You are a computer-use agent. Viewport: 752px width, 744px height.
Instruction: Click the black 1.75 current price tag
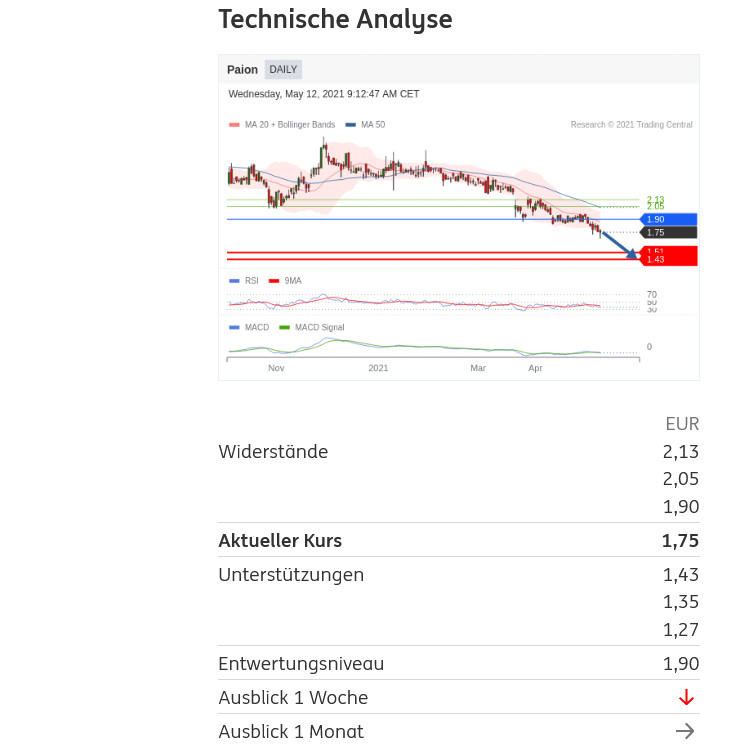point(667,232)
